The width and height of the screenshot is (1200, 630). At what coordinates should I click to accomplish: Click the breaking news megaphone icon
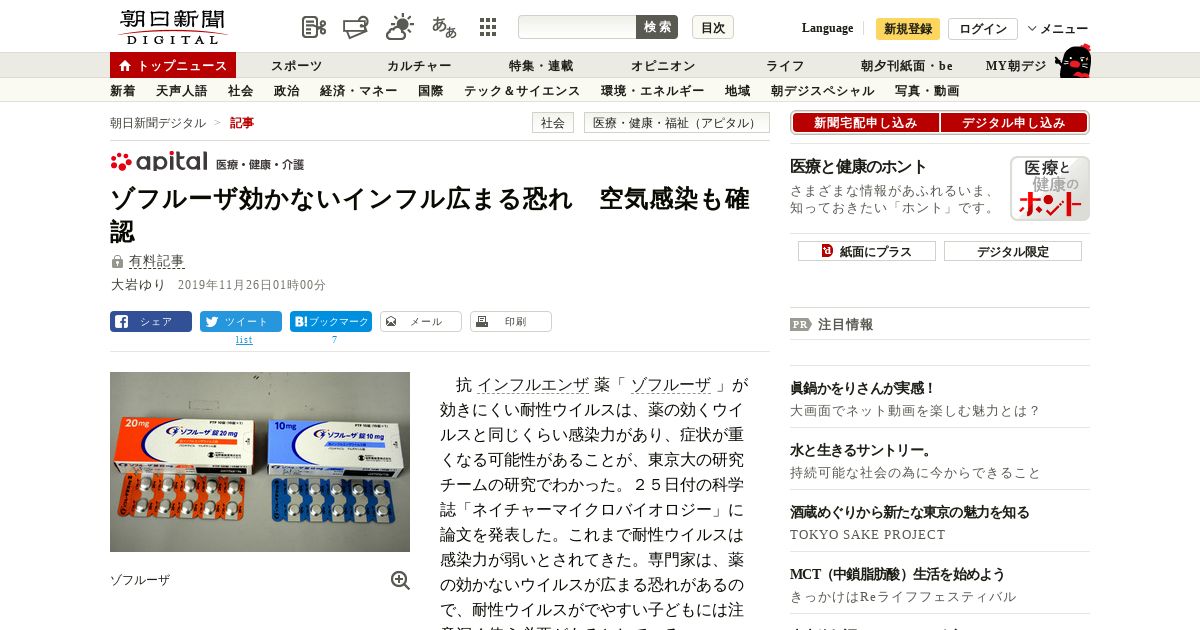click(356, 27)
